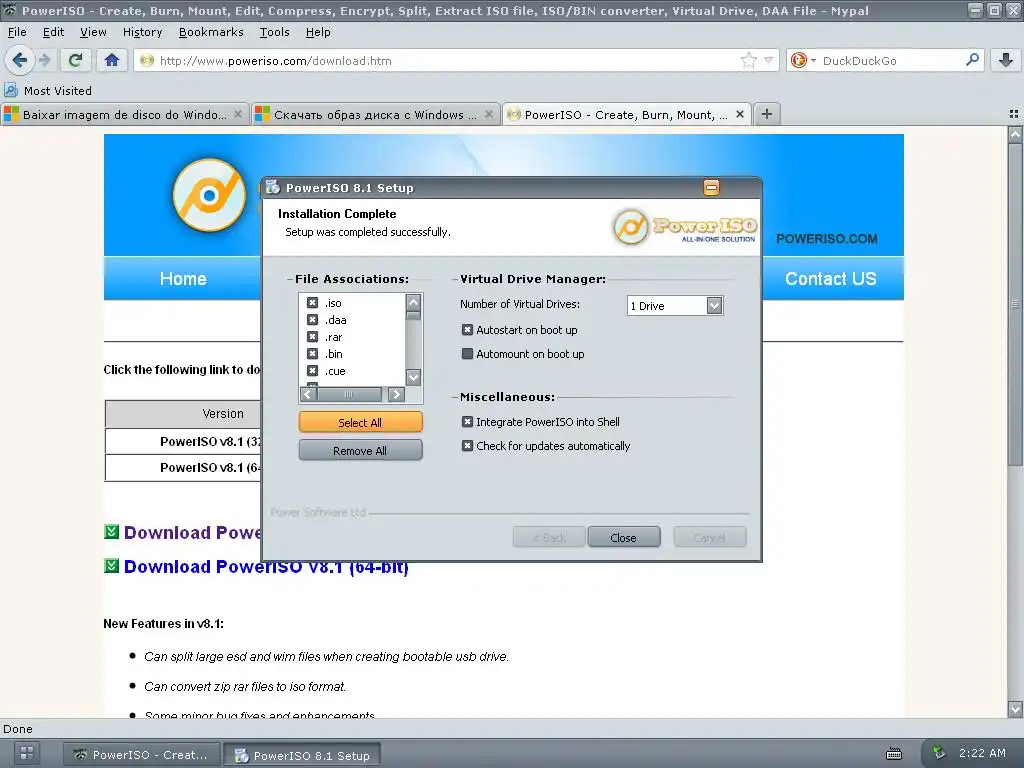
Task: Open Number of Virtual Drives dropdown
Action: pos(714,306)
